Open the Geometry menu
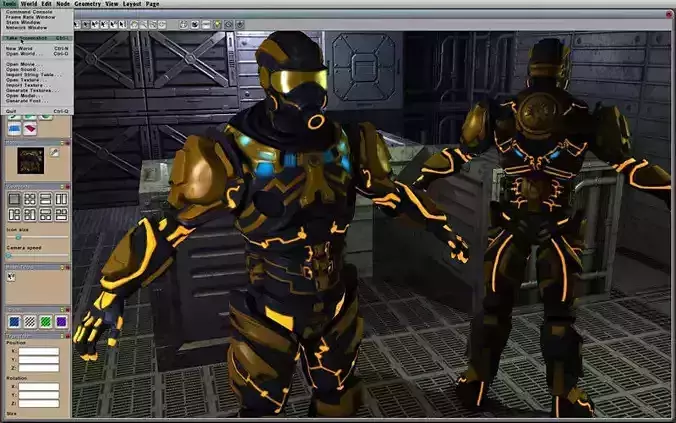The height and width of the screenshot is (423, 676). [88, 3]
